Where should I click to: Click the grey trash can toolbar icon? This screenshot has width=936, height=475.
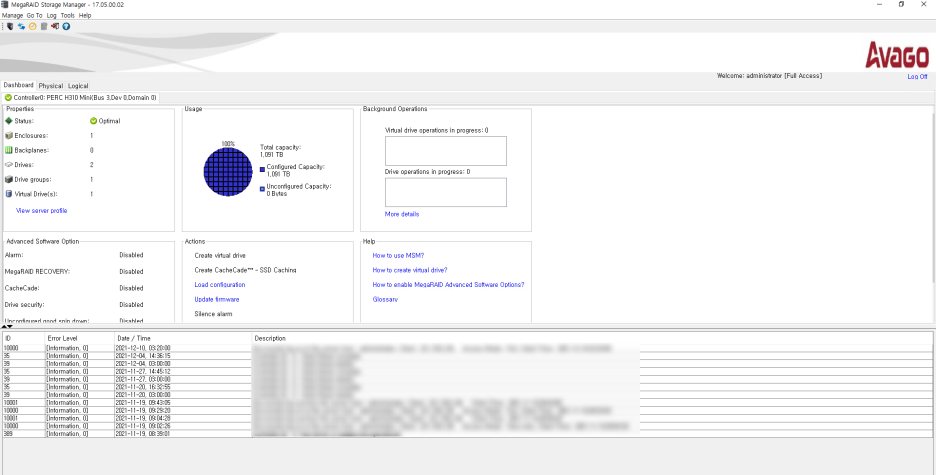[44, 26]
